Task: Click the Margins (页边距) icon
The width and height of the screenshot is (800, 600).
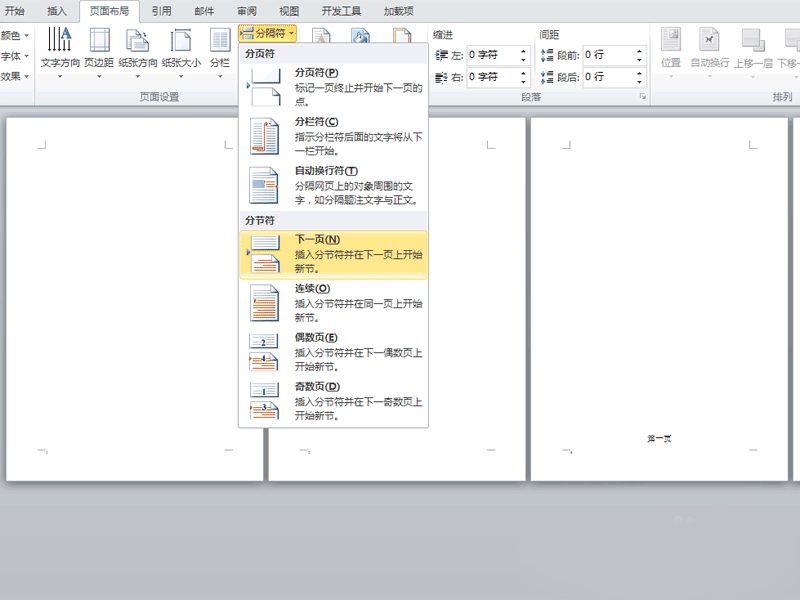Action: click(x=99, y=40)
